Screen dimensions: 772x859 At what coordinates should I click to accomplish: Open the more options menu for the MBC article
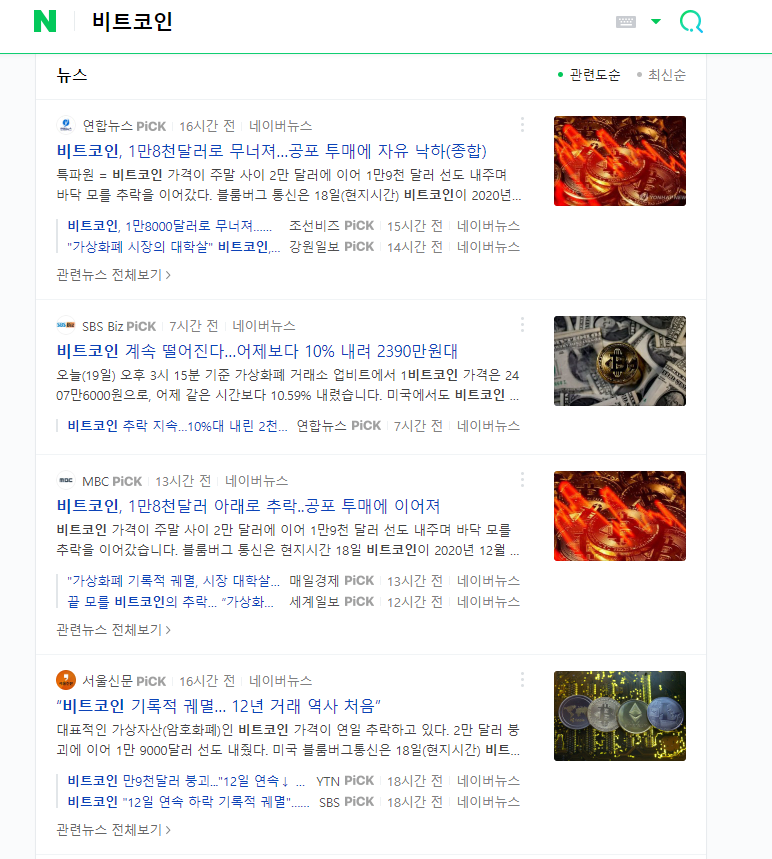click(522, 480)
